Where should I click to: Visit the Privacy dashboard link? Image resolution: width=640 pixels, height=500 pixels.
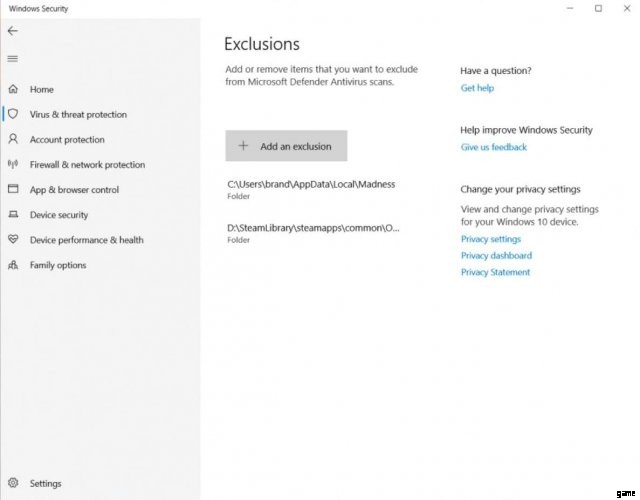tap(495, 256)
